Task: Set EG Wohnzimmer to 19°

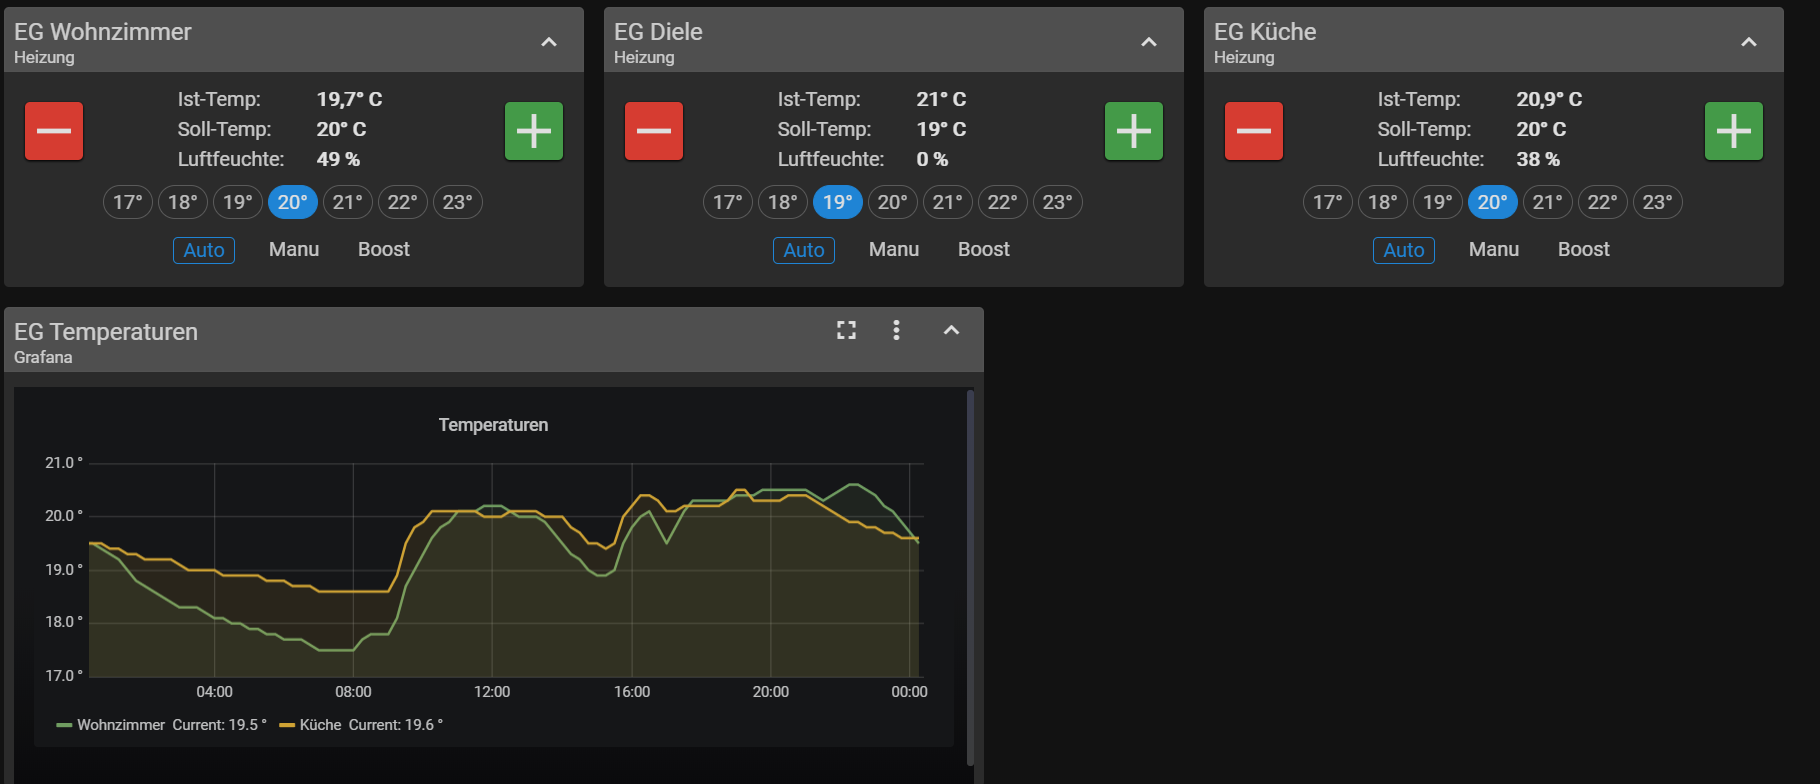Action: [x=238, y=202]
